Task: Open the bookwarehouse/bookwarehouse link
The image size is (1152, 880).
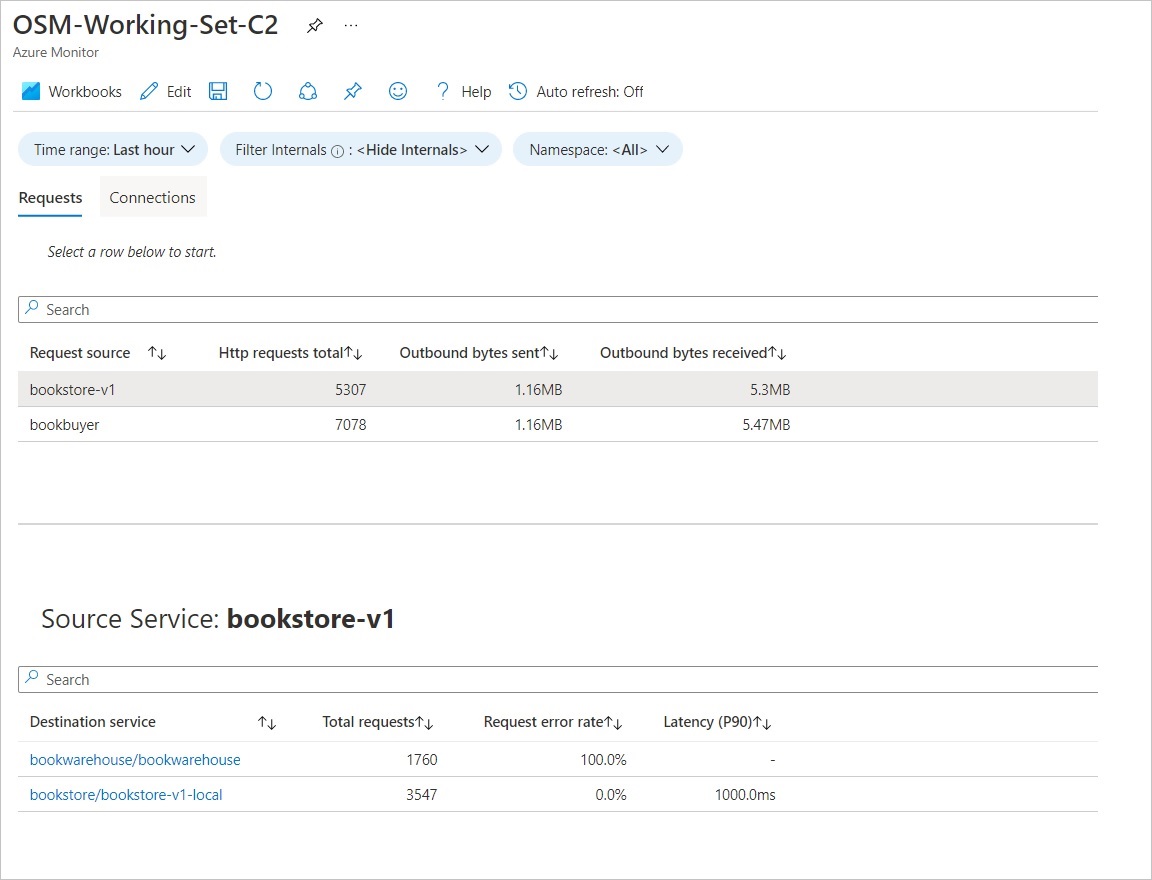Action: coord(135,760)
